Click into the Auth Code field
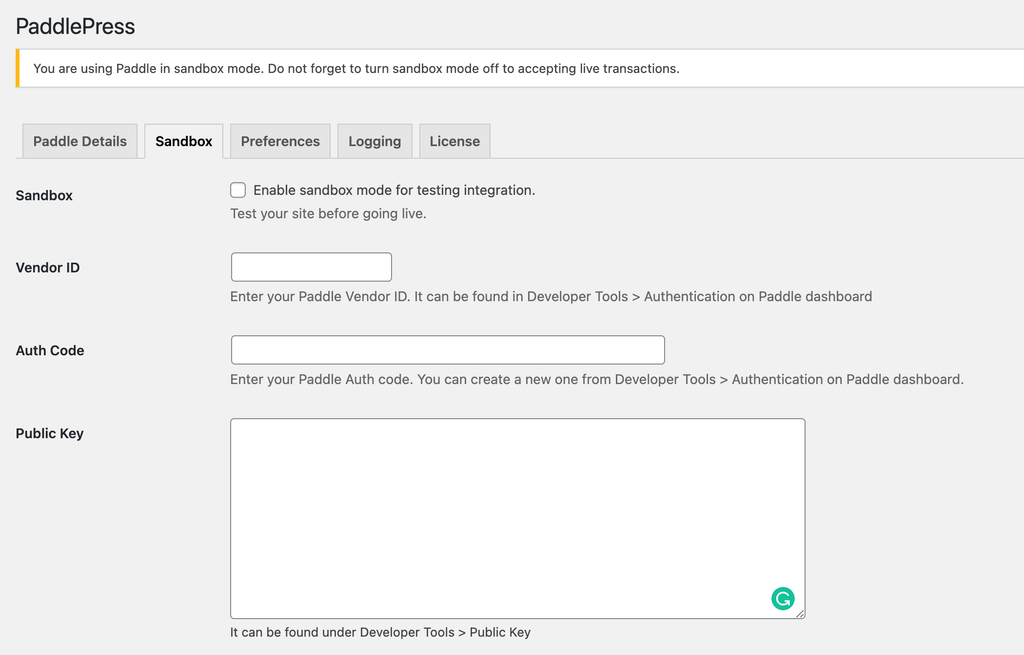 coord(448,350)
